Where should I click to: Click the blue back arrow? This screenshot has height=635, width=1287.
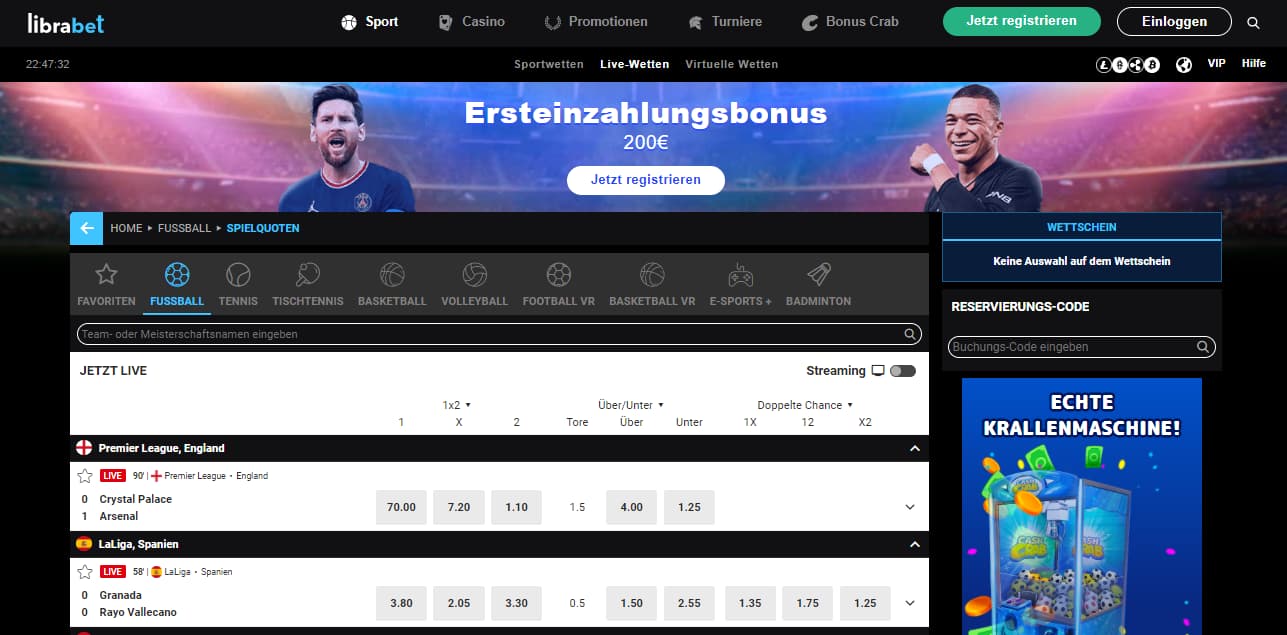tap(87, 228)
